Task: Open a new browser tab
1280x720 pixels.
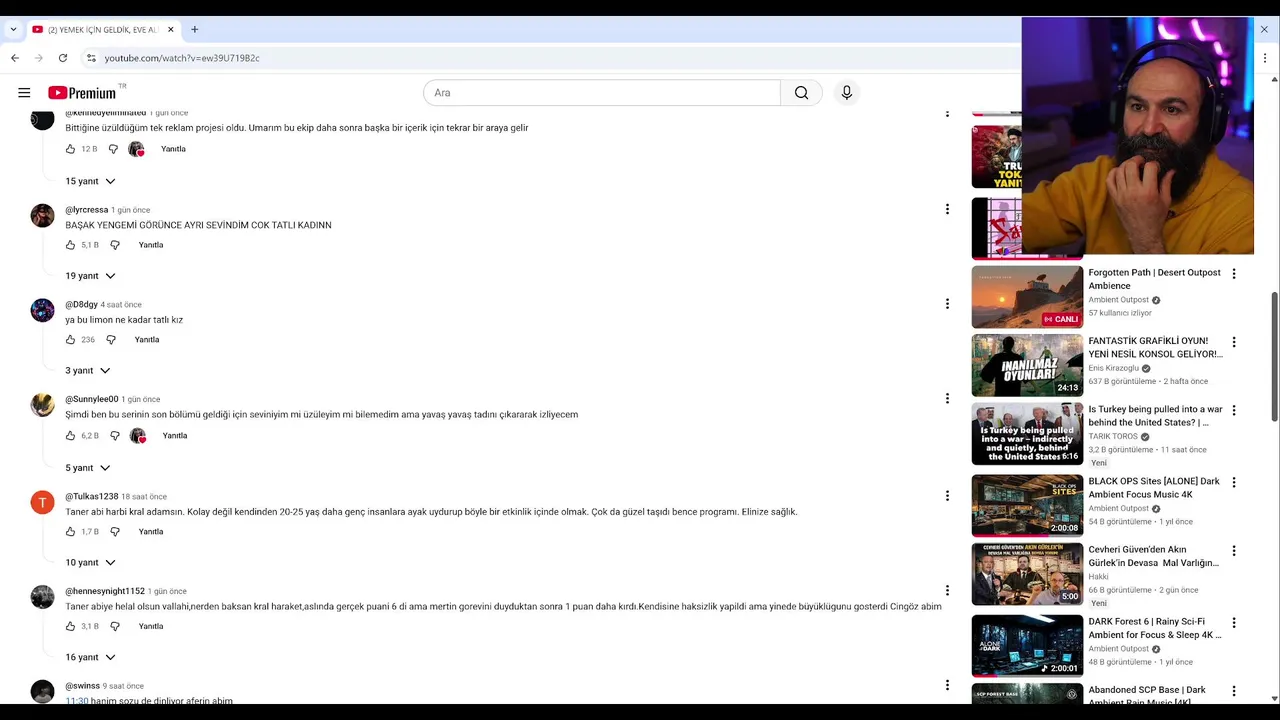Action: (x=195, y=29)
